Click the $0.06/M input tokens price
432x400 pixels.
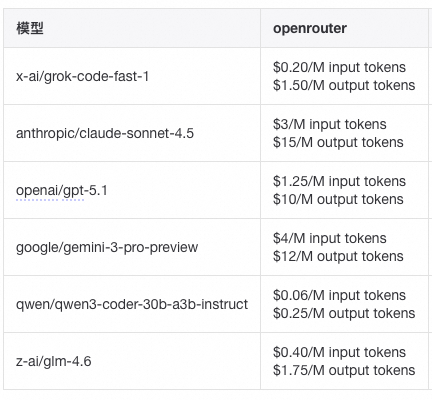[339, 295]
